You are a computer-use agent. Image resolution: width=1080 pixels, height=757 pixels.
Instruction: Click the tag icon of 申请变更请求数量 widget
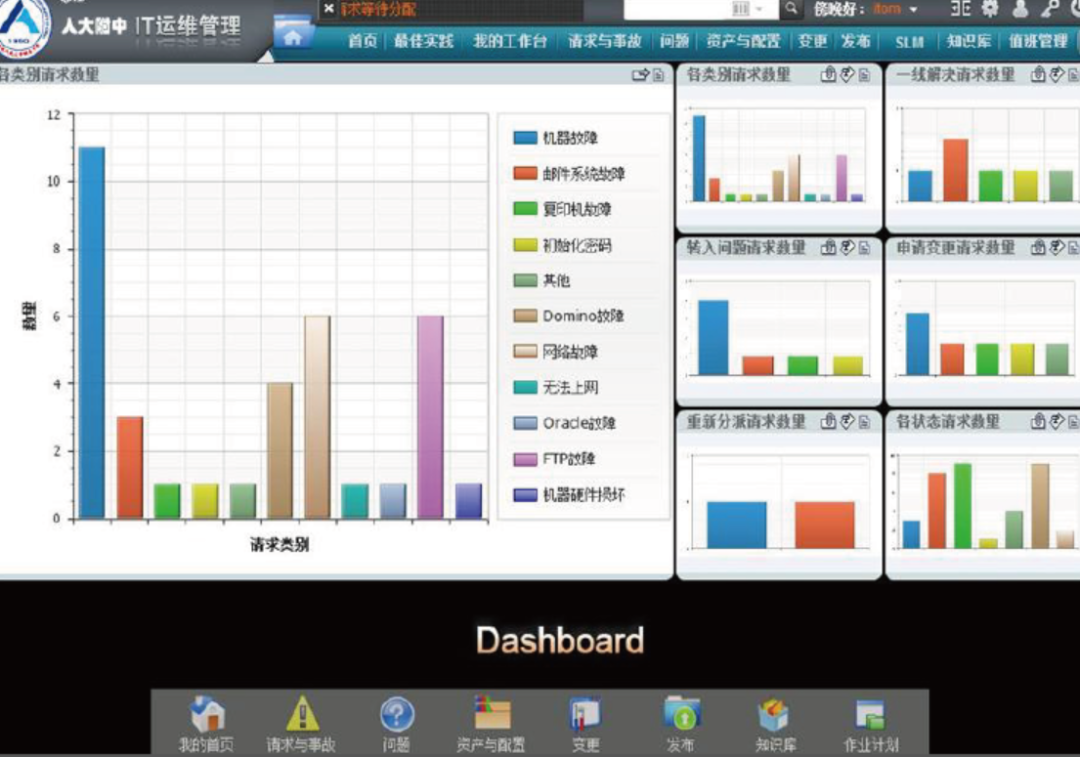(1057, 247)
